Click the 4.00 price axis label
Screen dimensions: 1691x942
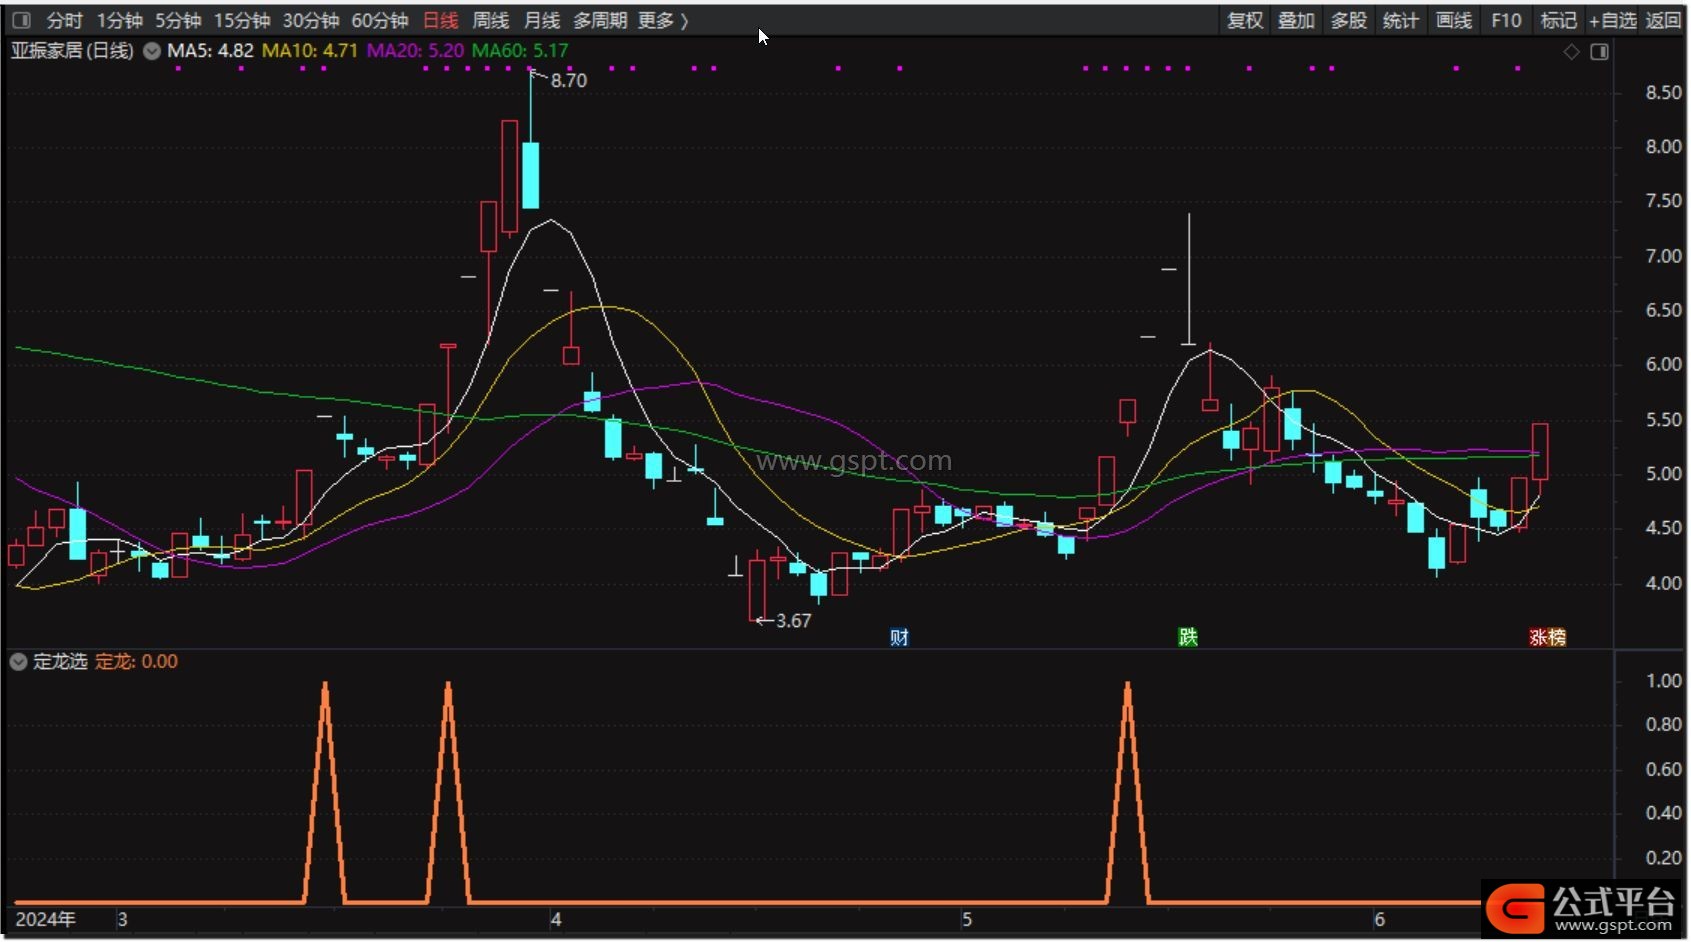click(x=1663, y=583)
